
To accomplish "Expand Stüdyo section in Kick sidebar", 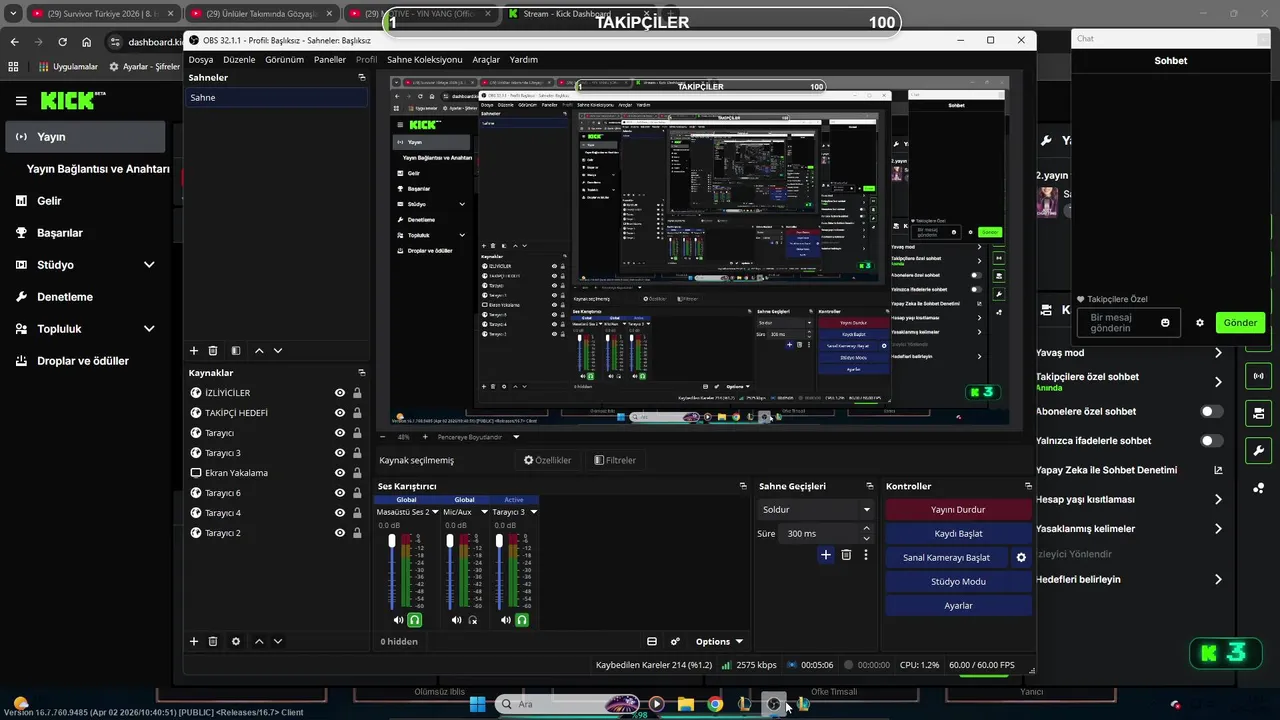I will click(x=149, y=265).
